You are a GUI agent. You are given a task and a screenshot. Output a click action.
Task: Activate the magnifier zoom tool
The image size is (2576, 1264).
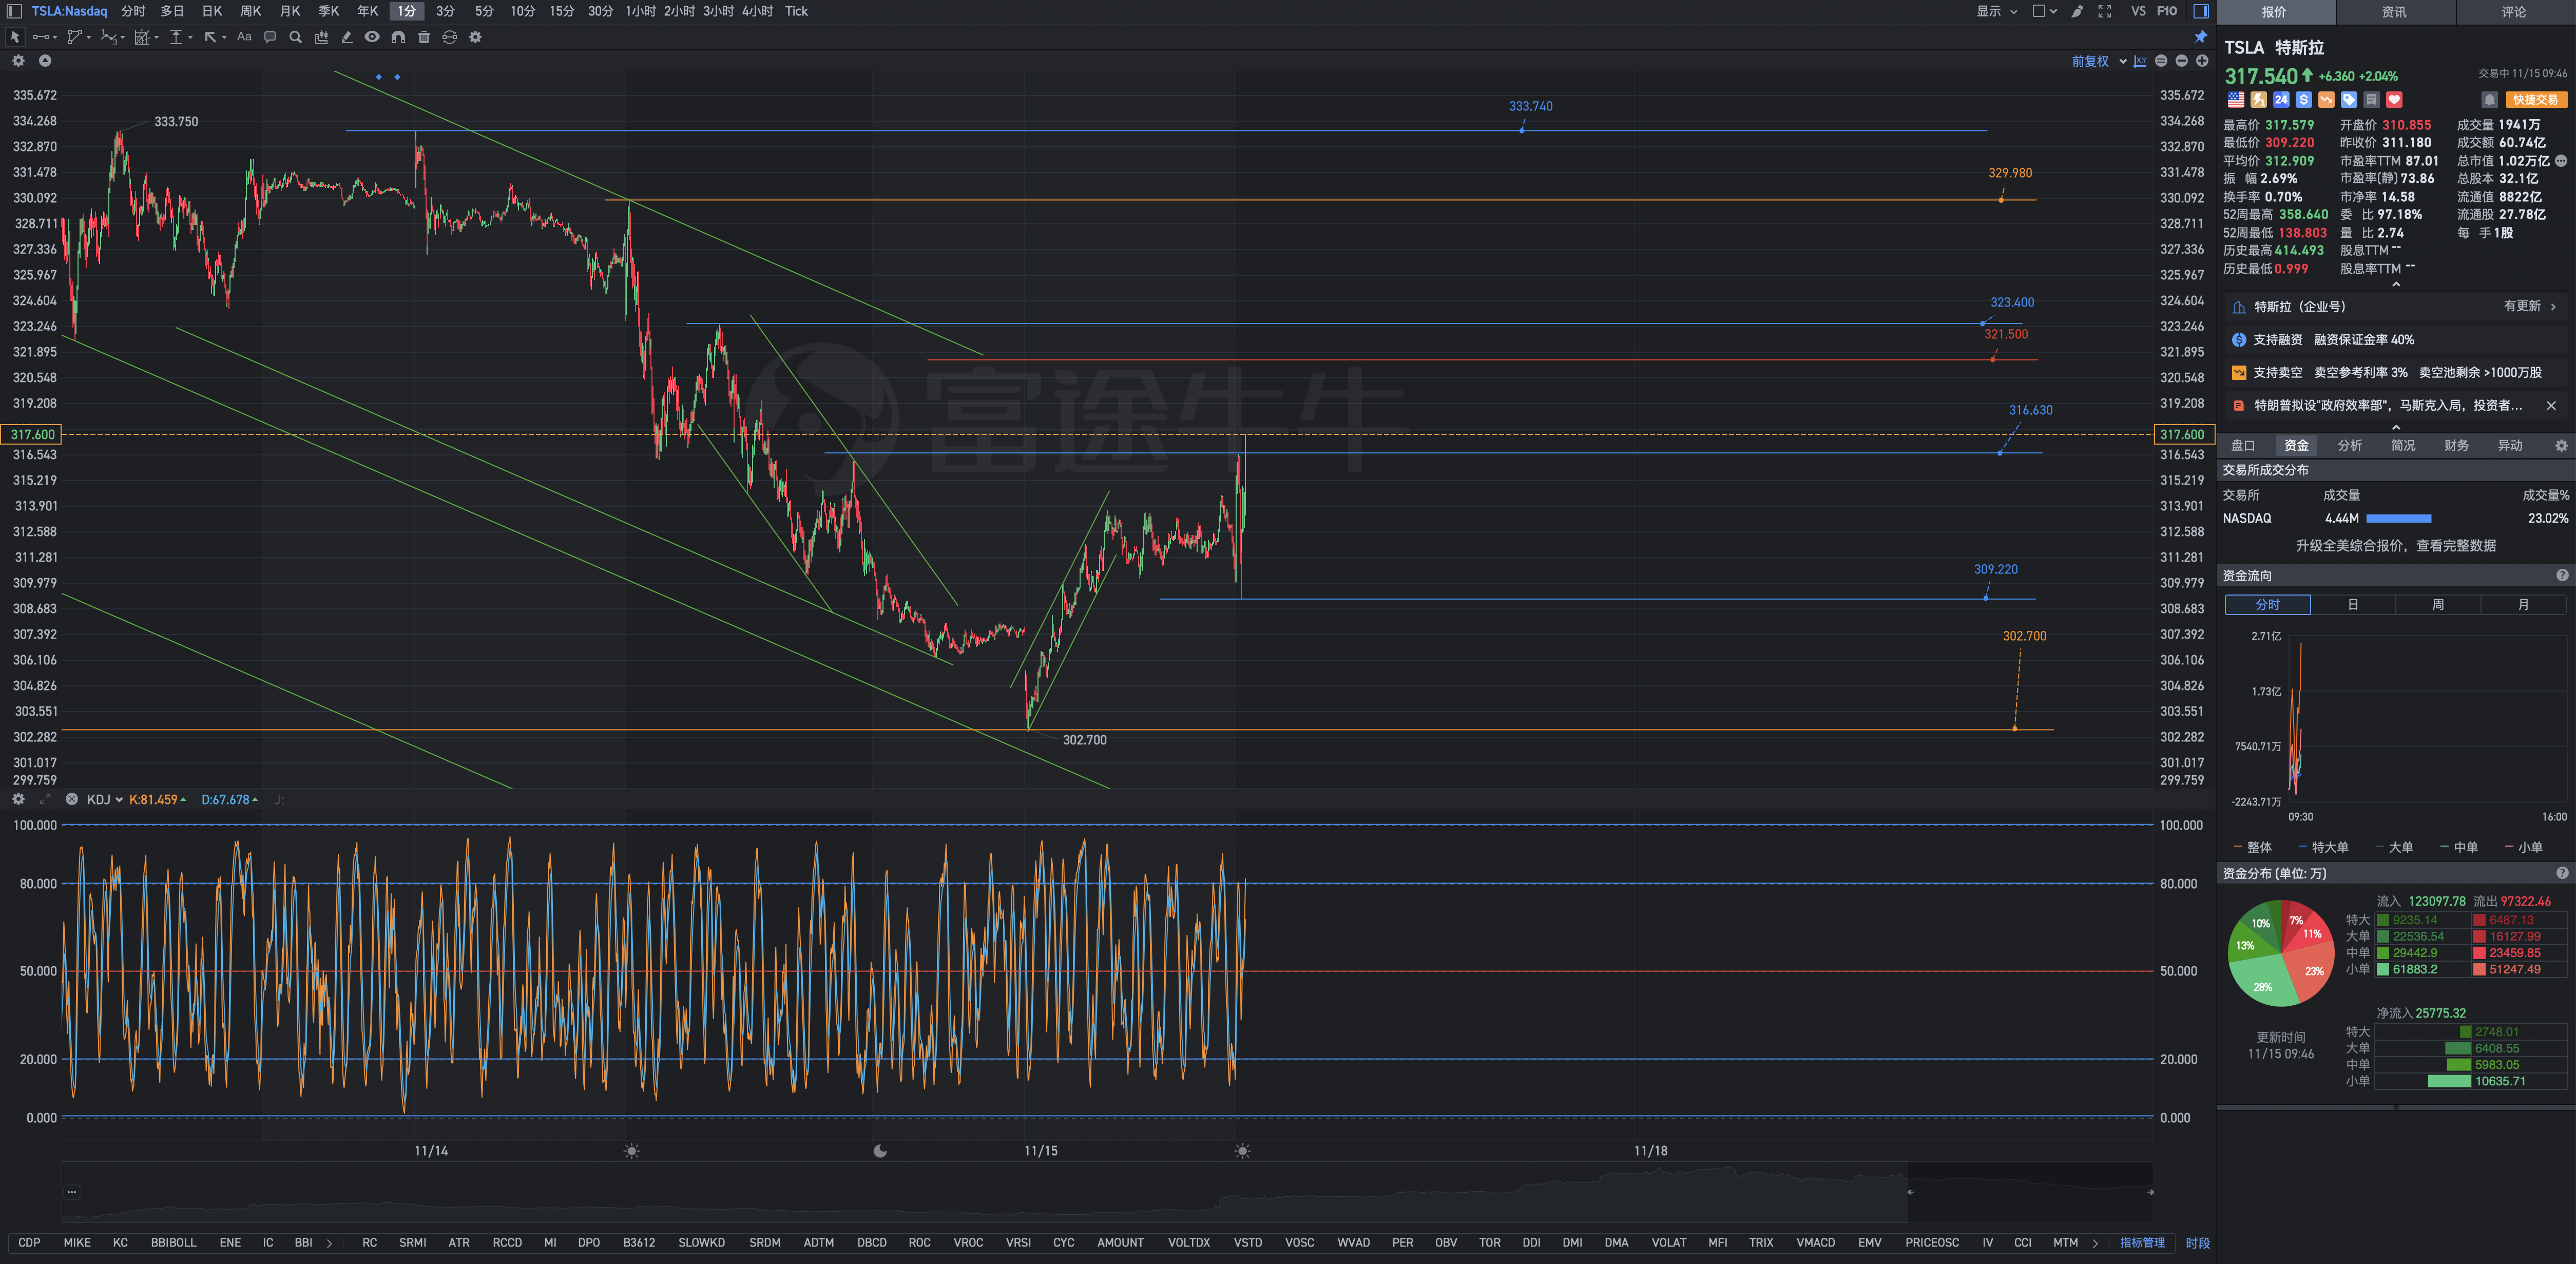click(x=295, y=37)
